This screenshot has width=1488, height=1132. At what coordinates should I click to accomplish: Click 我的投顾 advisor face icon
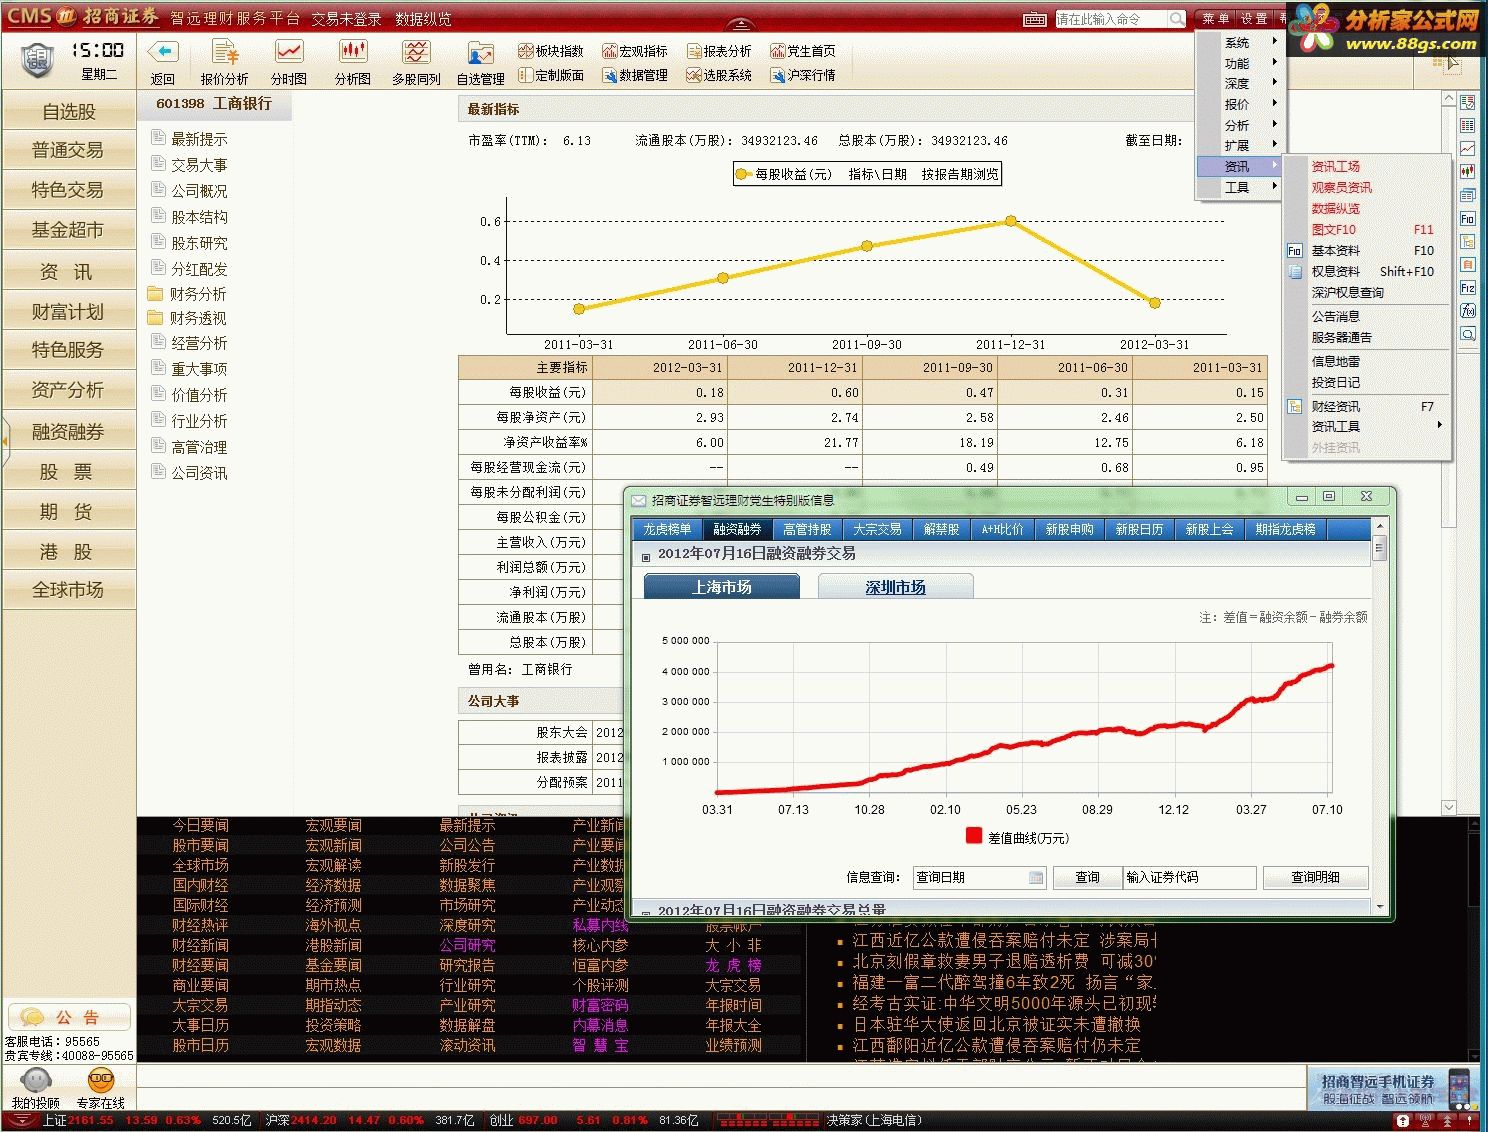pyautogui.click(x=36, y=1080)
